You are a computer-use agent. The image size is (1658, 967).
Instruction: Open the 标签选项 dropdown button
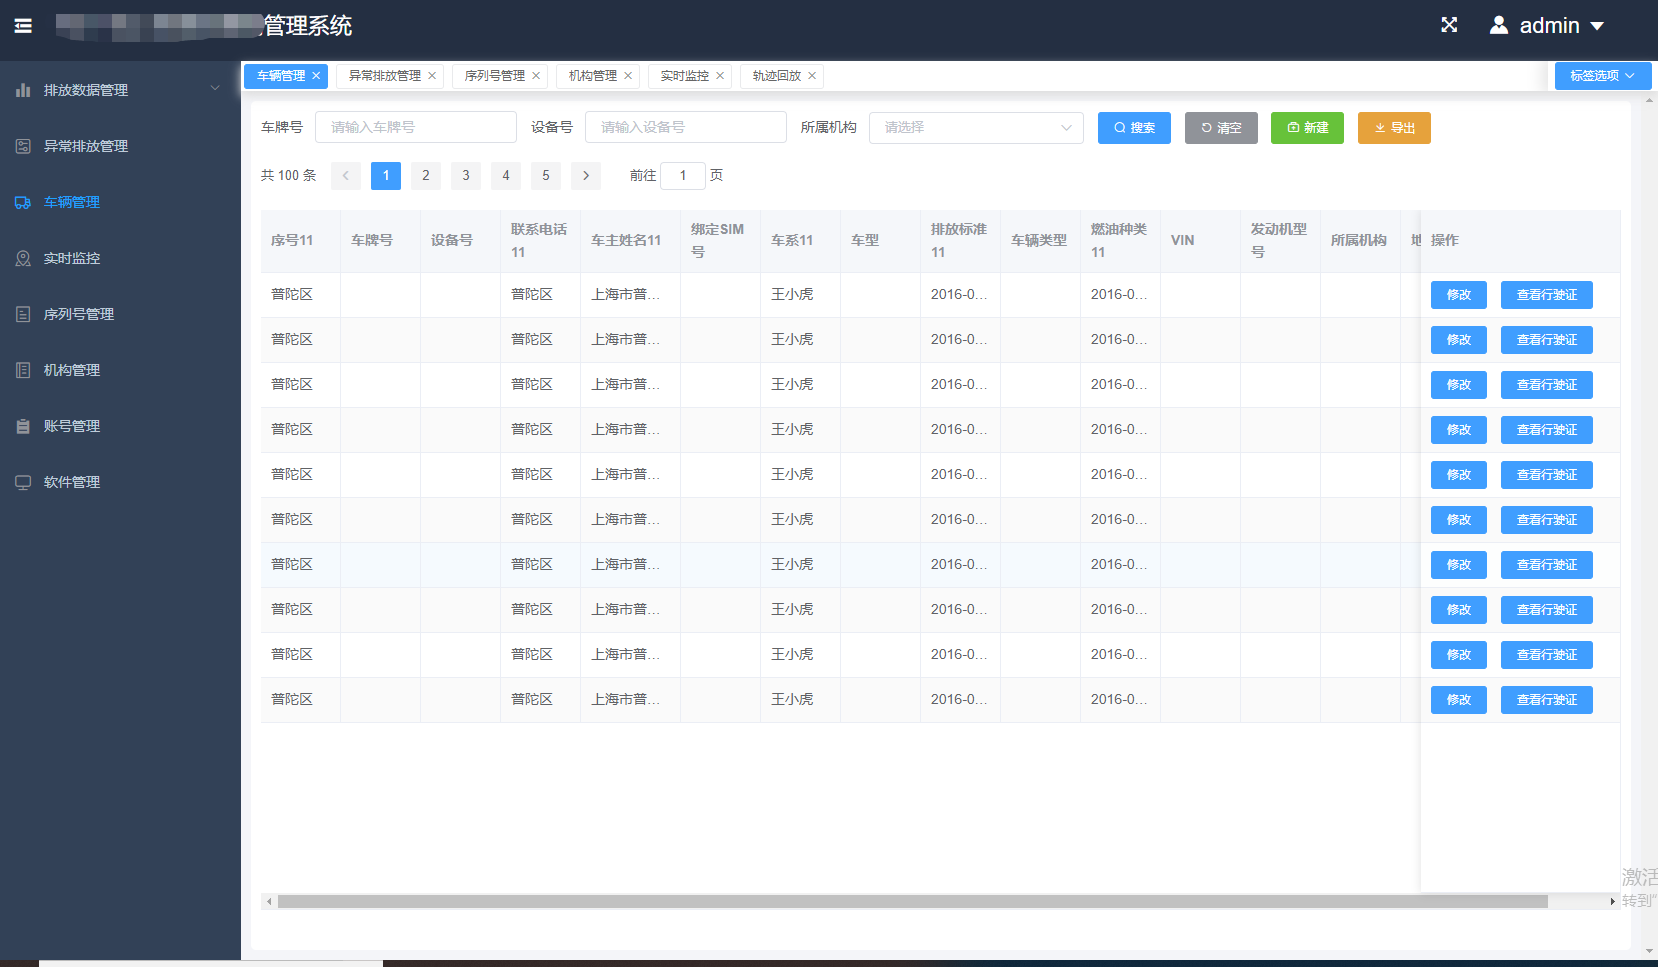point(1602,76)
